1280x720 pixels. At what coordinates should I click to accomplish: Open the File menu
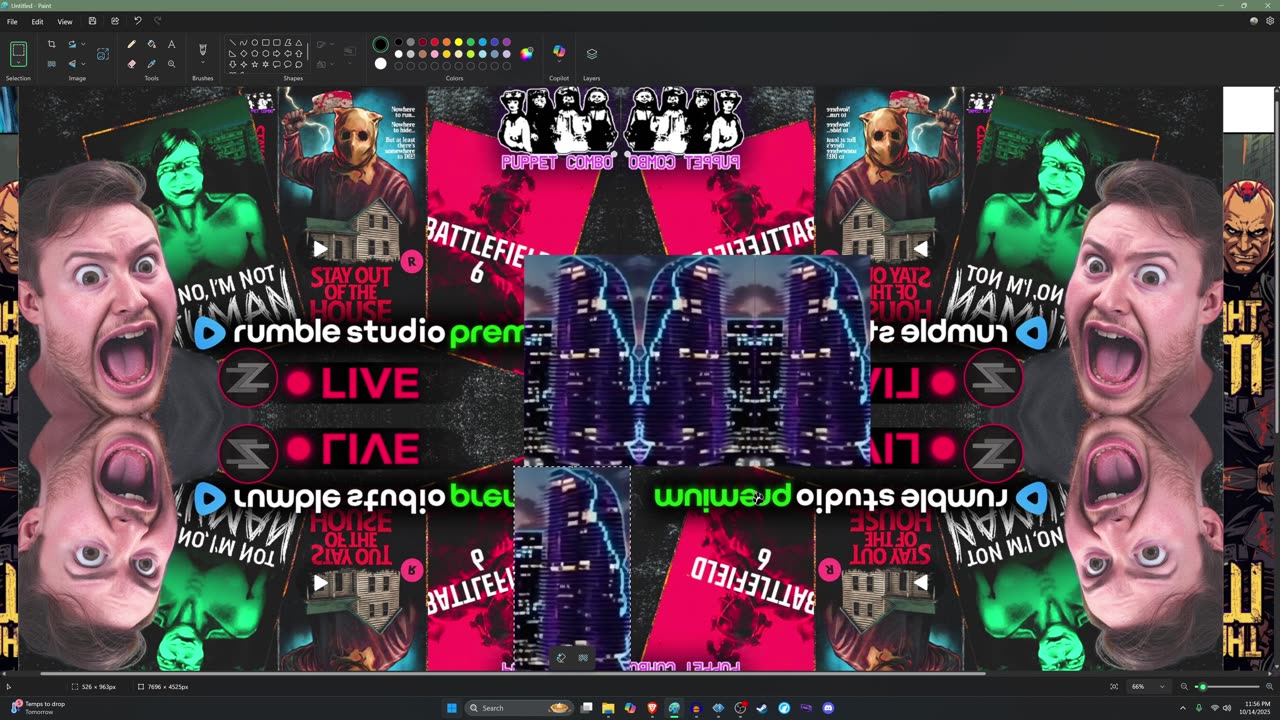click(x=12, y=21)
